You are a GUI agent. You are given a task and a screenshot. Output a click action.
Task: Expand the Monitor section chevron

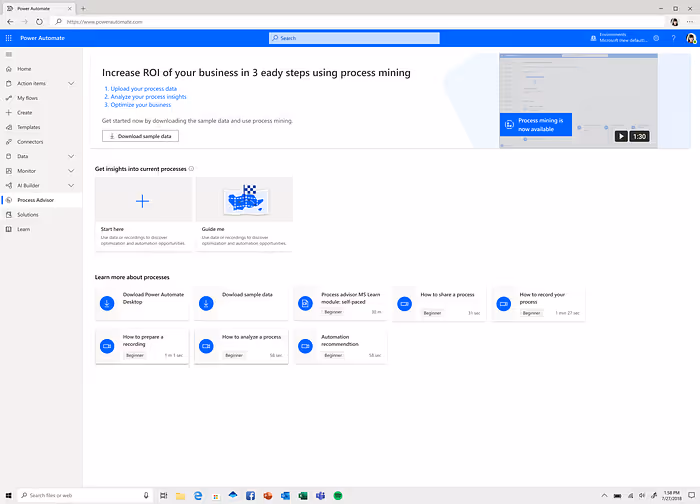pos(71,171)
